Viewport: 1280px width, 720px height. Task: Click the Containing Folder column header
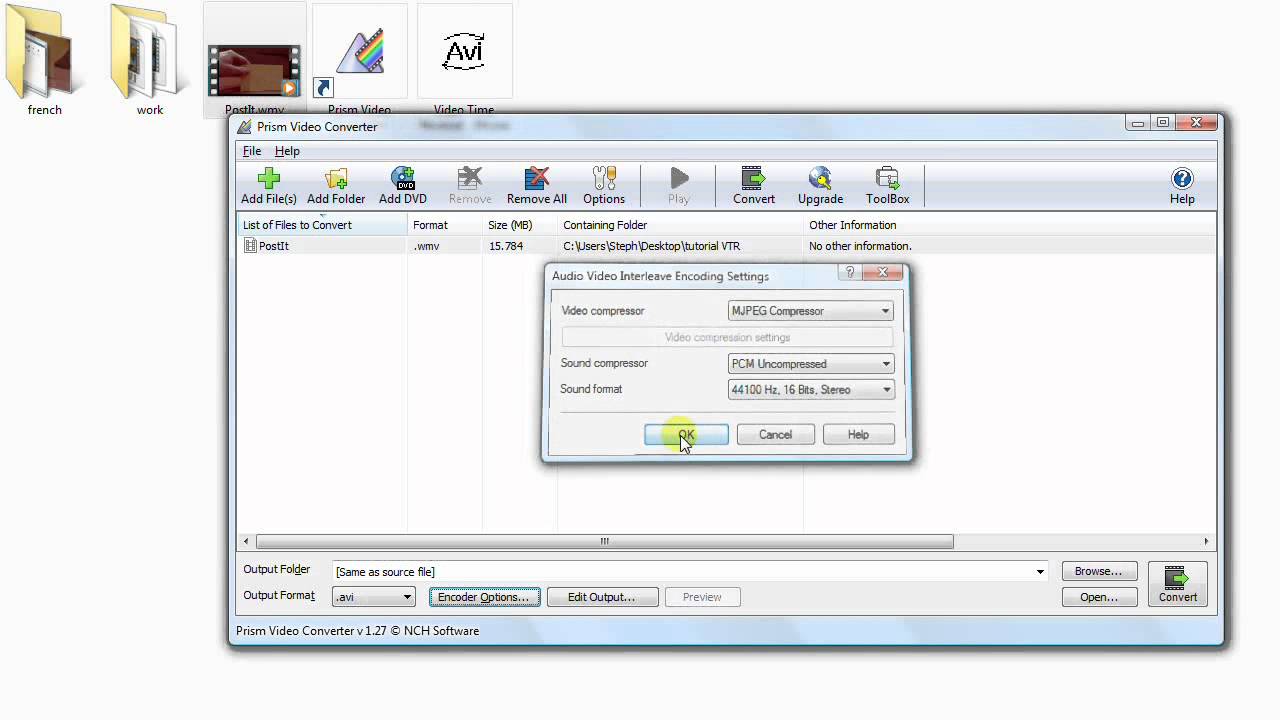pyautogui.click(x=680, y=225)
